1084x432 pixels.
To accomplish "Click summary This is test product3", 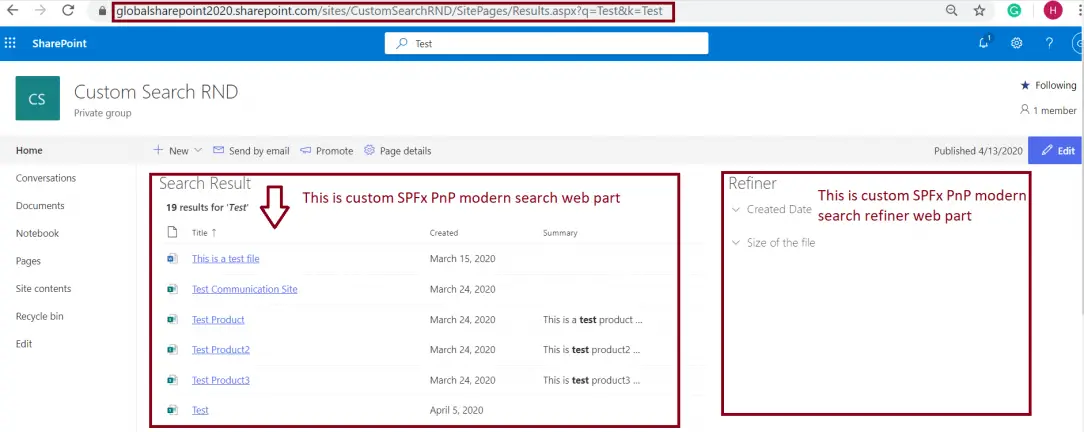I will (x=591, y=379).
